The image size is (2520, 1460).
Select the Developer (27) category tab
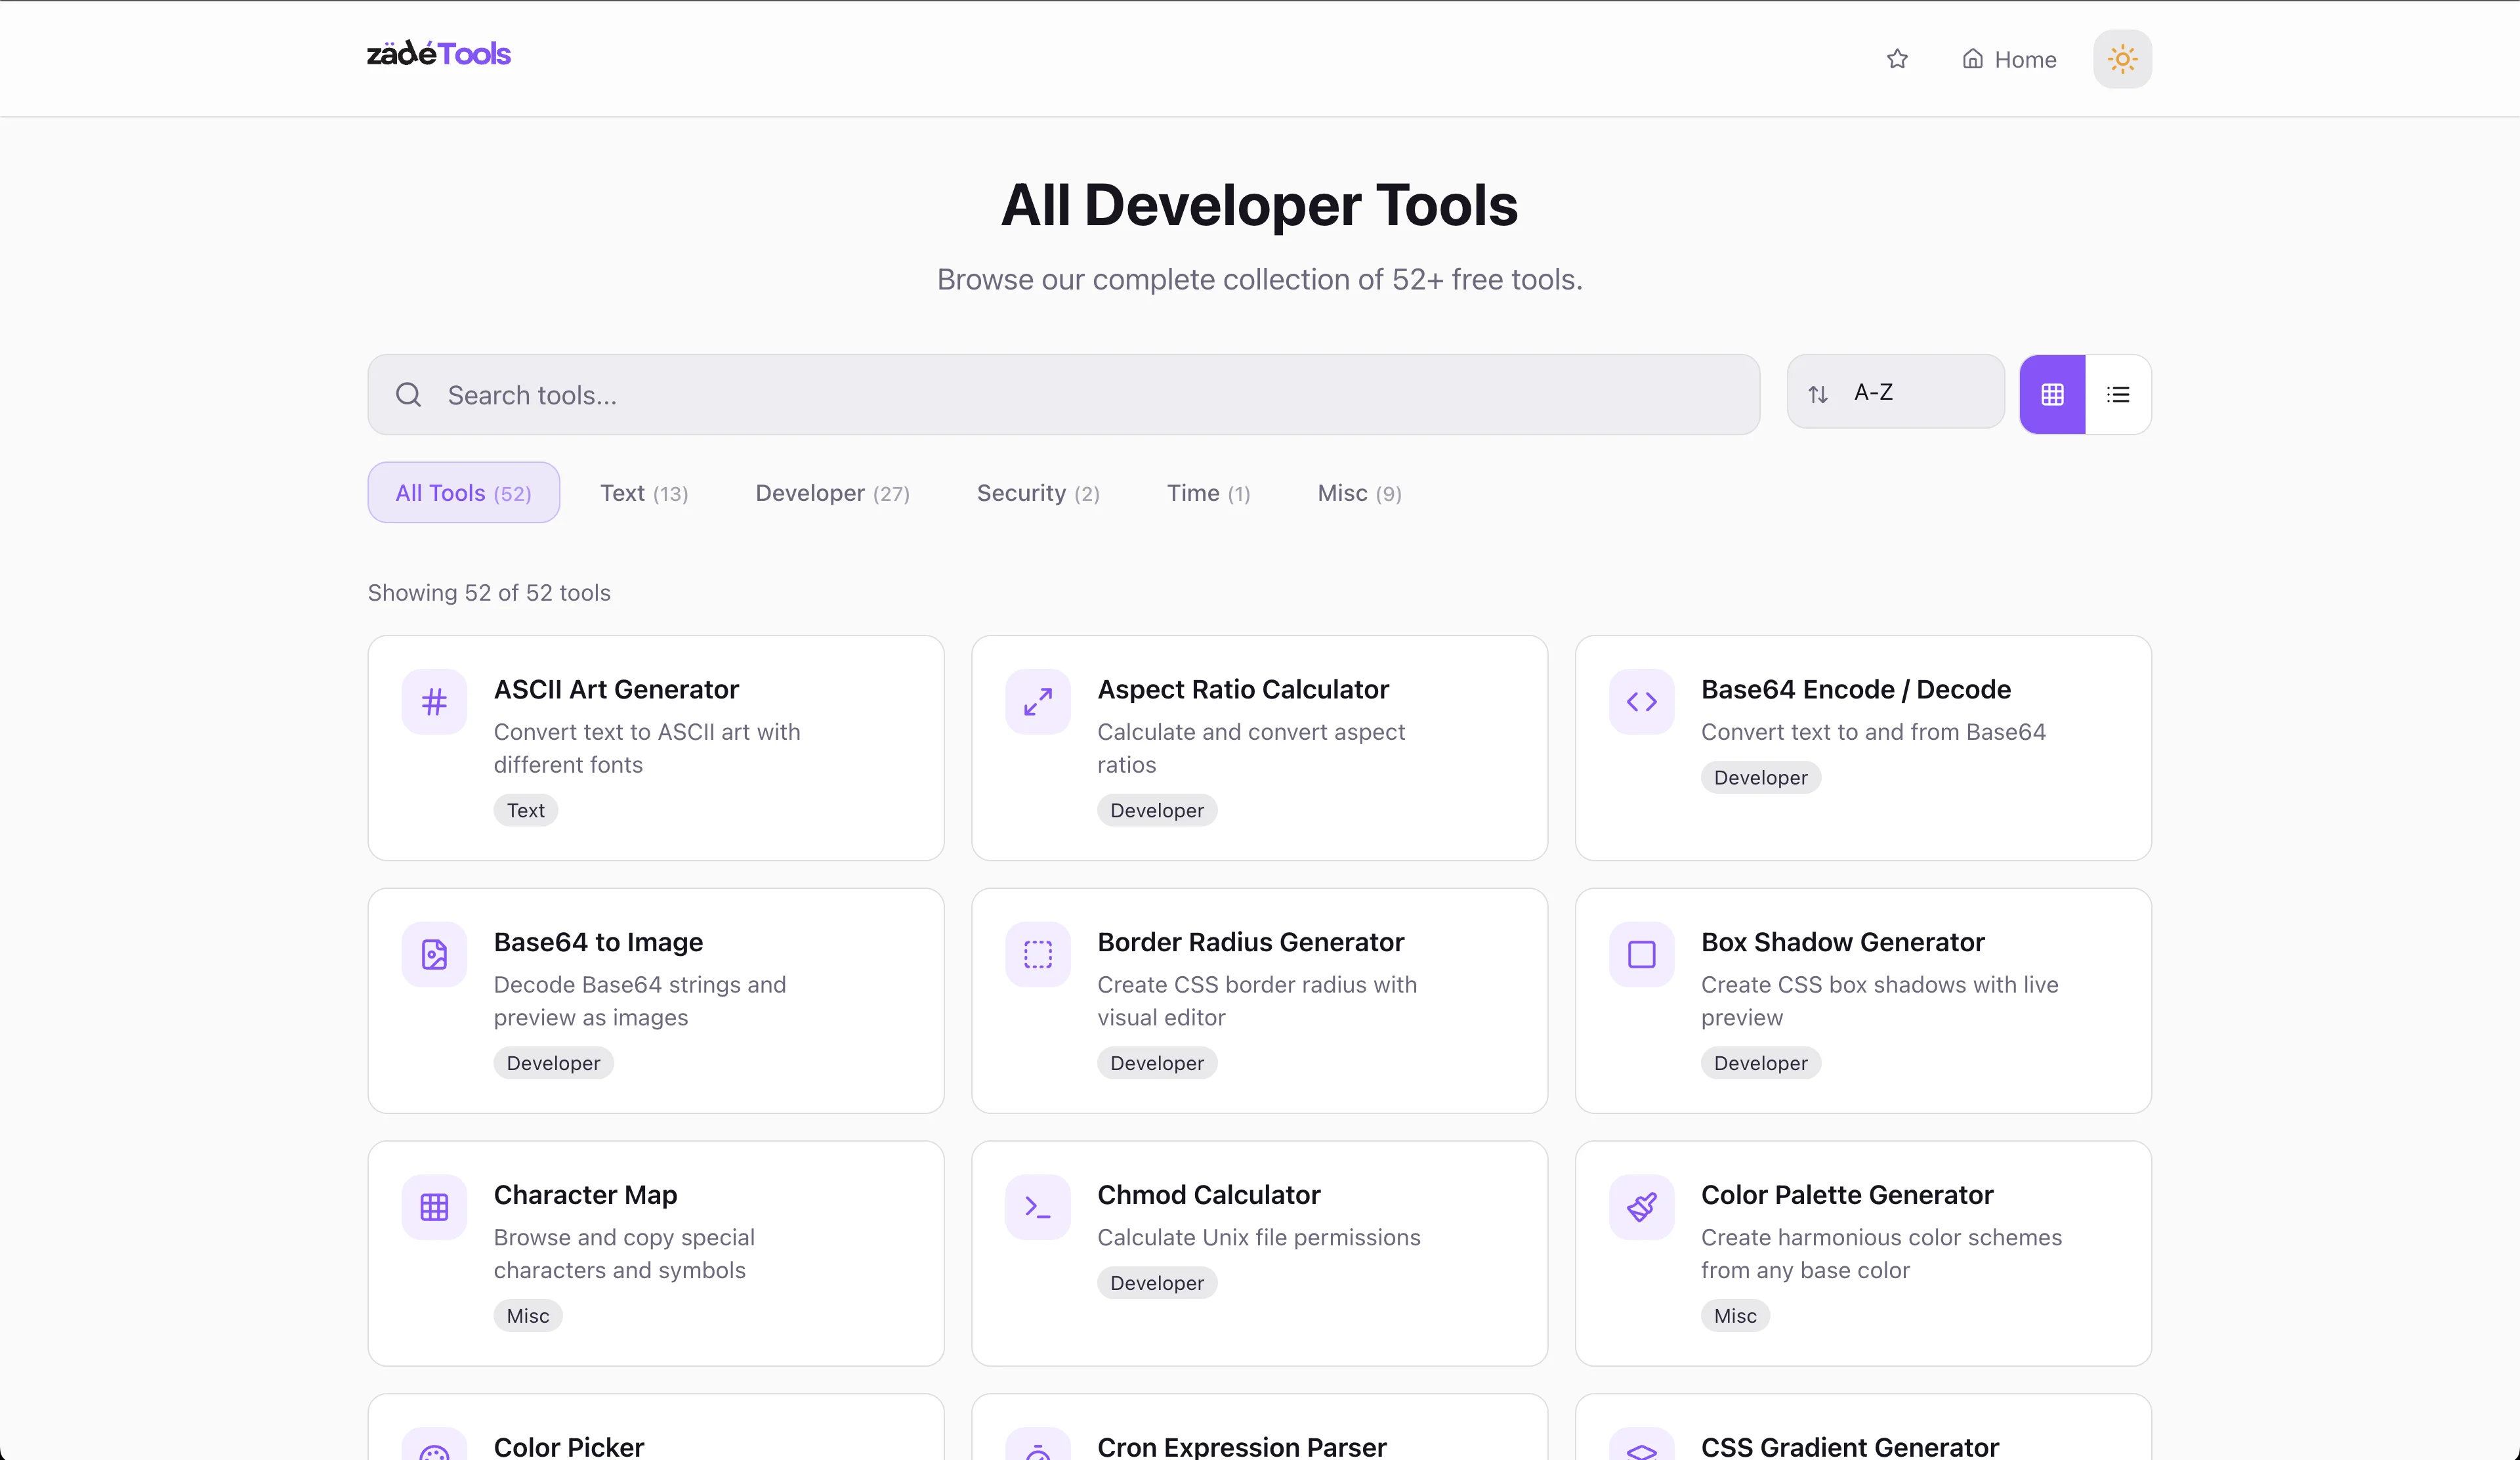[x=832, y=493]
